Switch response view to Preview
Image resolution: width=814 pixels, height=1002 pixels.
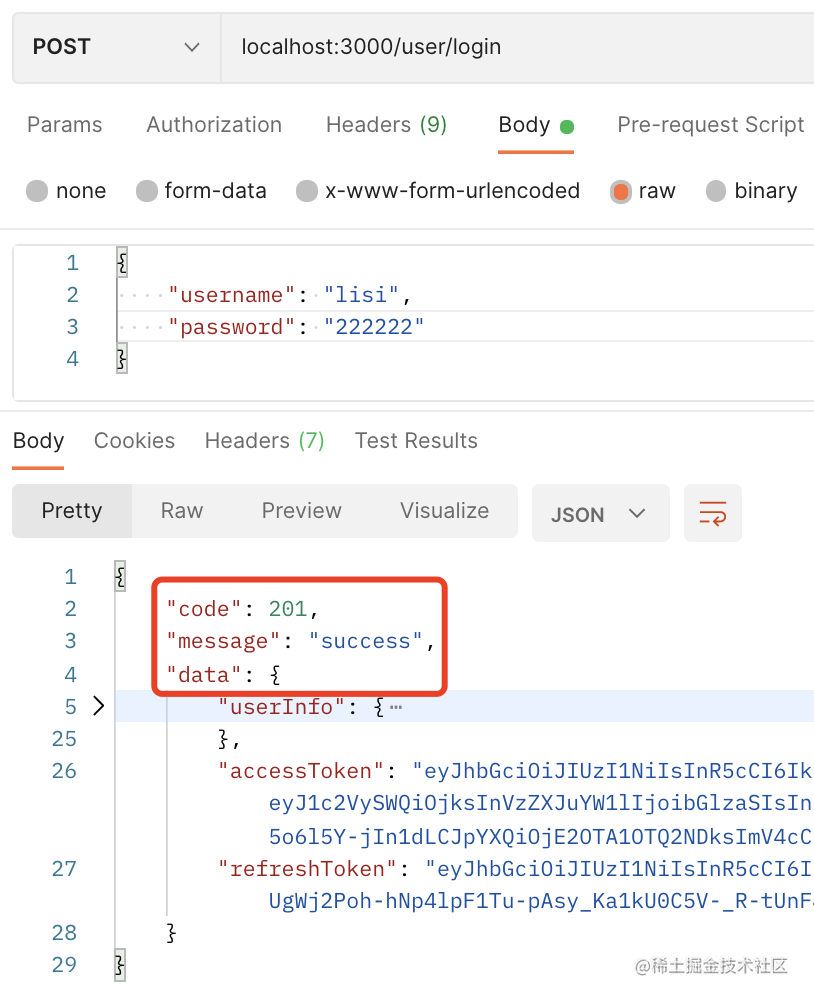coord(301,511)
